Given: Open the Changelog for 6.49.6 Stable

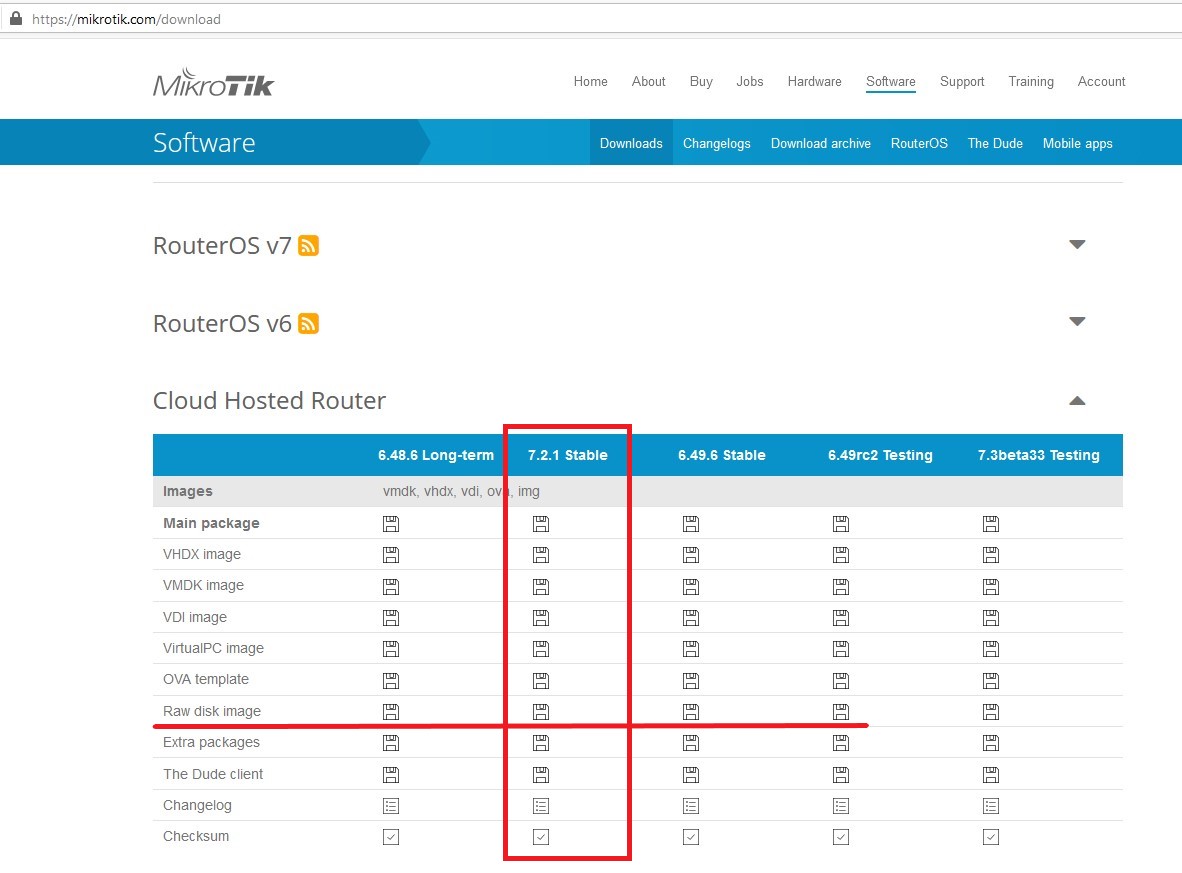Looking at the screenshot, I should (x=691, y=805).
